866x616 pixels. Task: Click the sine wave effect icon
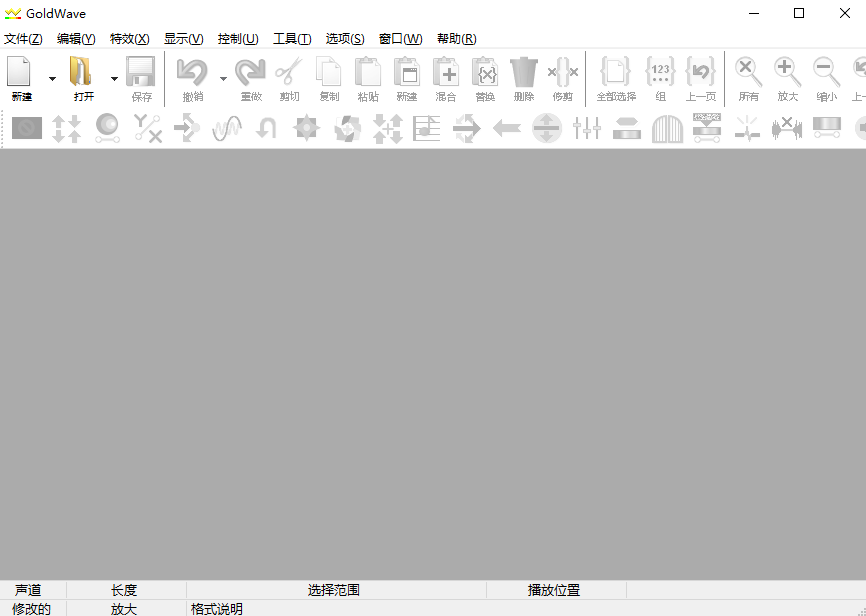[x=227, y=128]
